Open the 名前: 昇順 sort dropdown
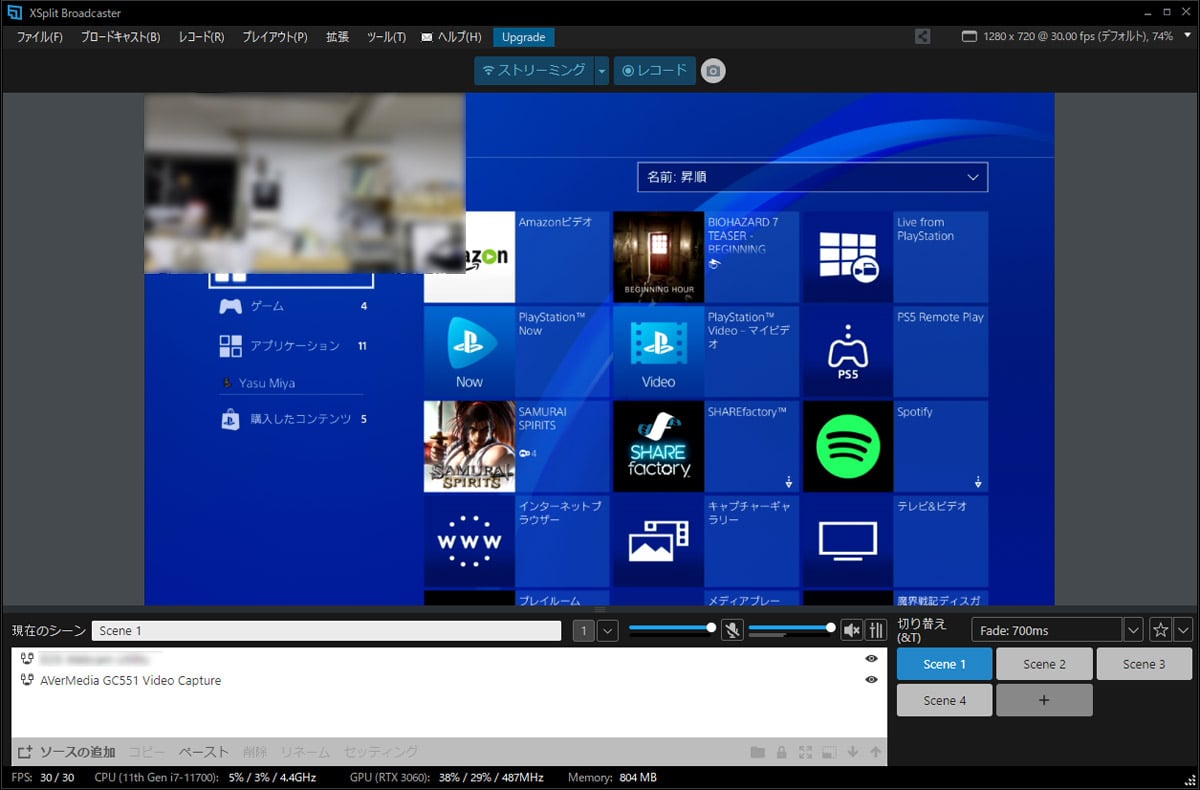 pos(812,177)
